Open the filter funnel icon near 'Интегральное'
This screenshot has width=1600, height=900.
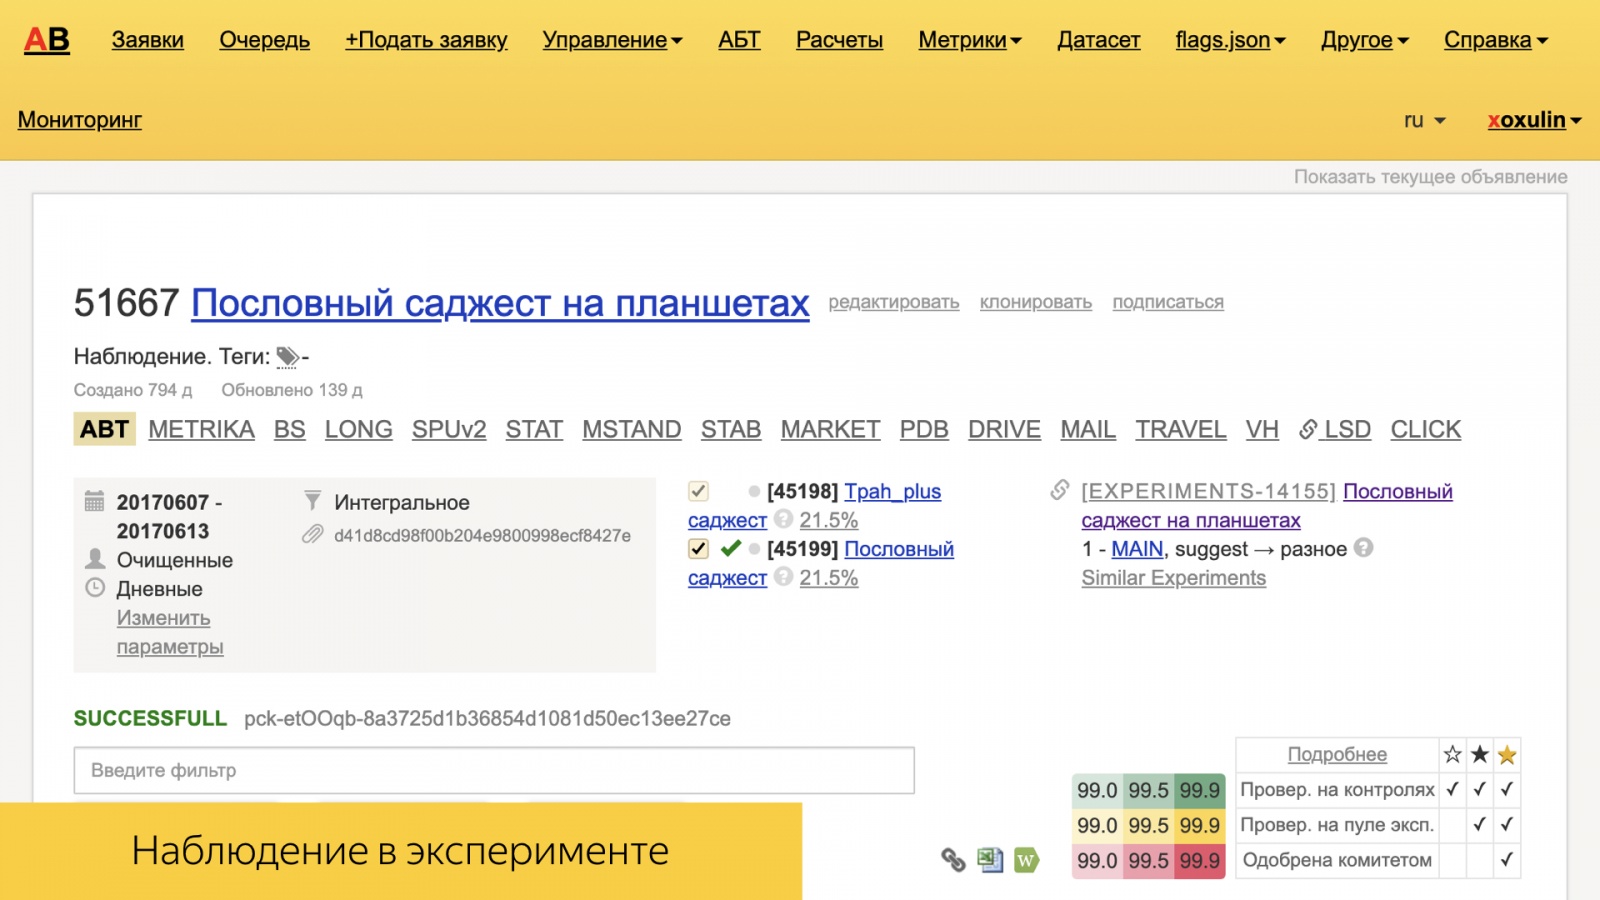pos(311,498)
